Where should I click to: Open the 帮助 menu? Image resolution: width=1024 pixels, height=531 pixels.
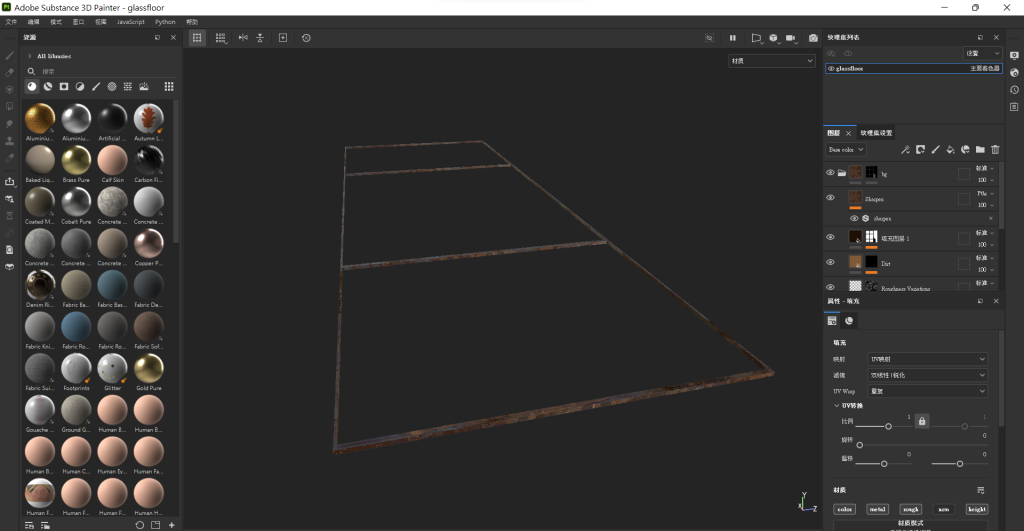coord(192,22)
